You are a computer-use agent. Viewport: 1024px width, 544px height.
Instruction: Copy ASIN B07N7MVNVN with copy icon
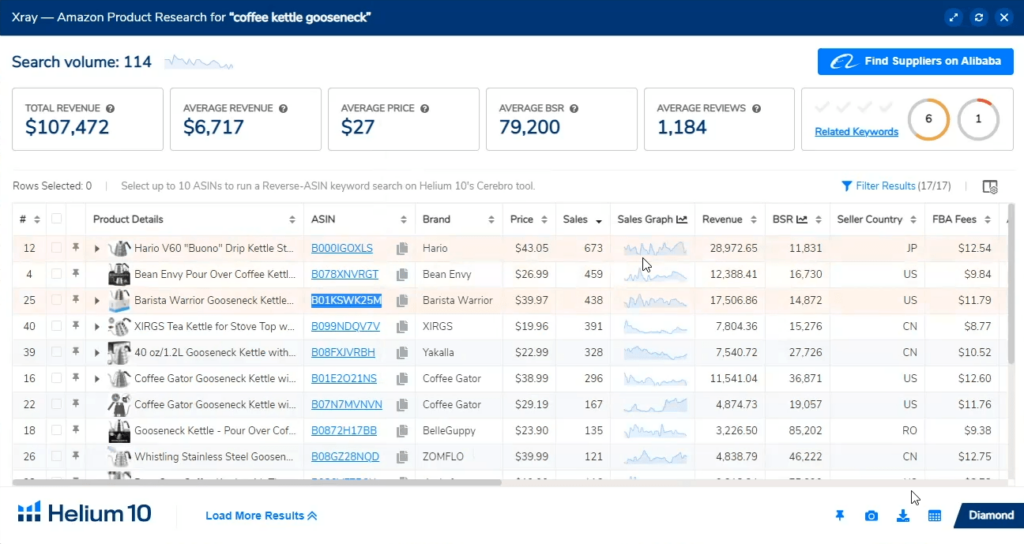(402, 405)
